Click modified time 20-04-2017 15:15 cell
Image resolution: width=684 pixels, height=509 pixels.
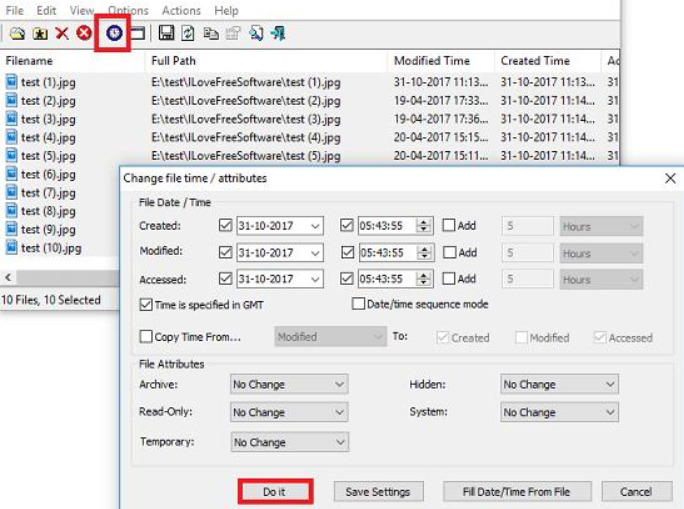click(x=441, y=137)
